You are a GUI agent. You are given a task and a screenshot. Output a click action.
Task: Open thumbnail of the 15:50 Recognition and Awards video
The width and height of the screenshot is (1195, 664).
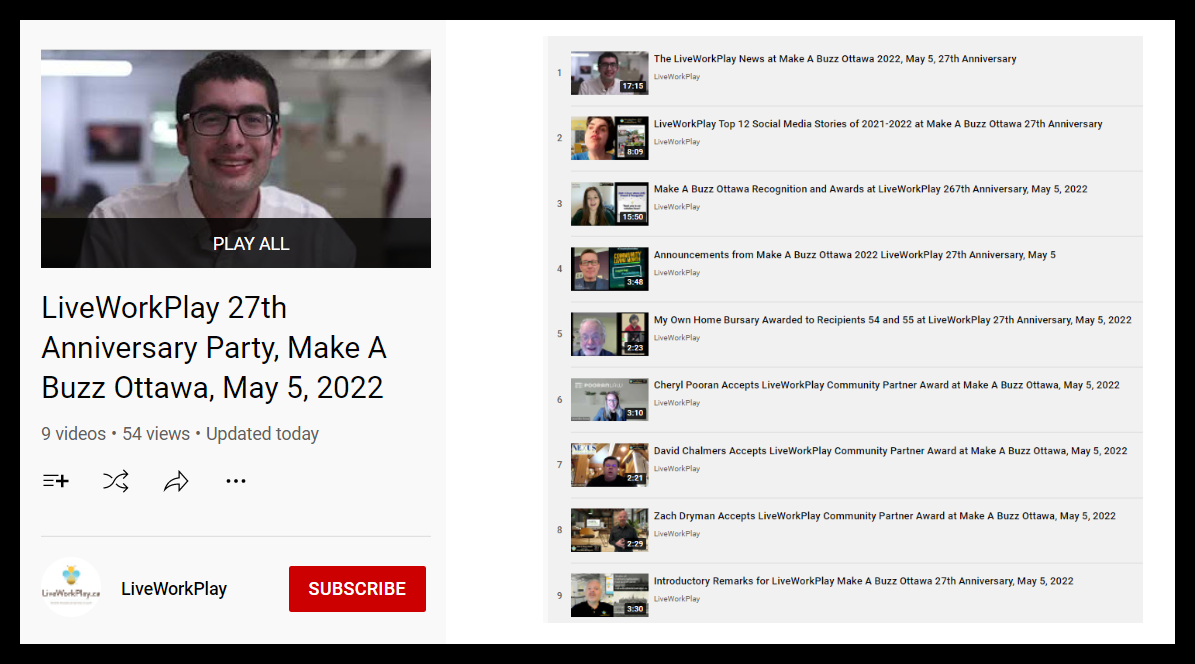click(610, 204)
